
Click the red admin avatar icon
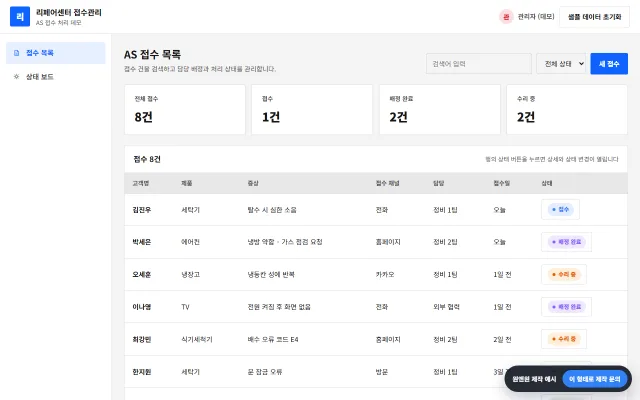coord(506,17)
